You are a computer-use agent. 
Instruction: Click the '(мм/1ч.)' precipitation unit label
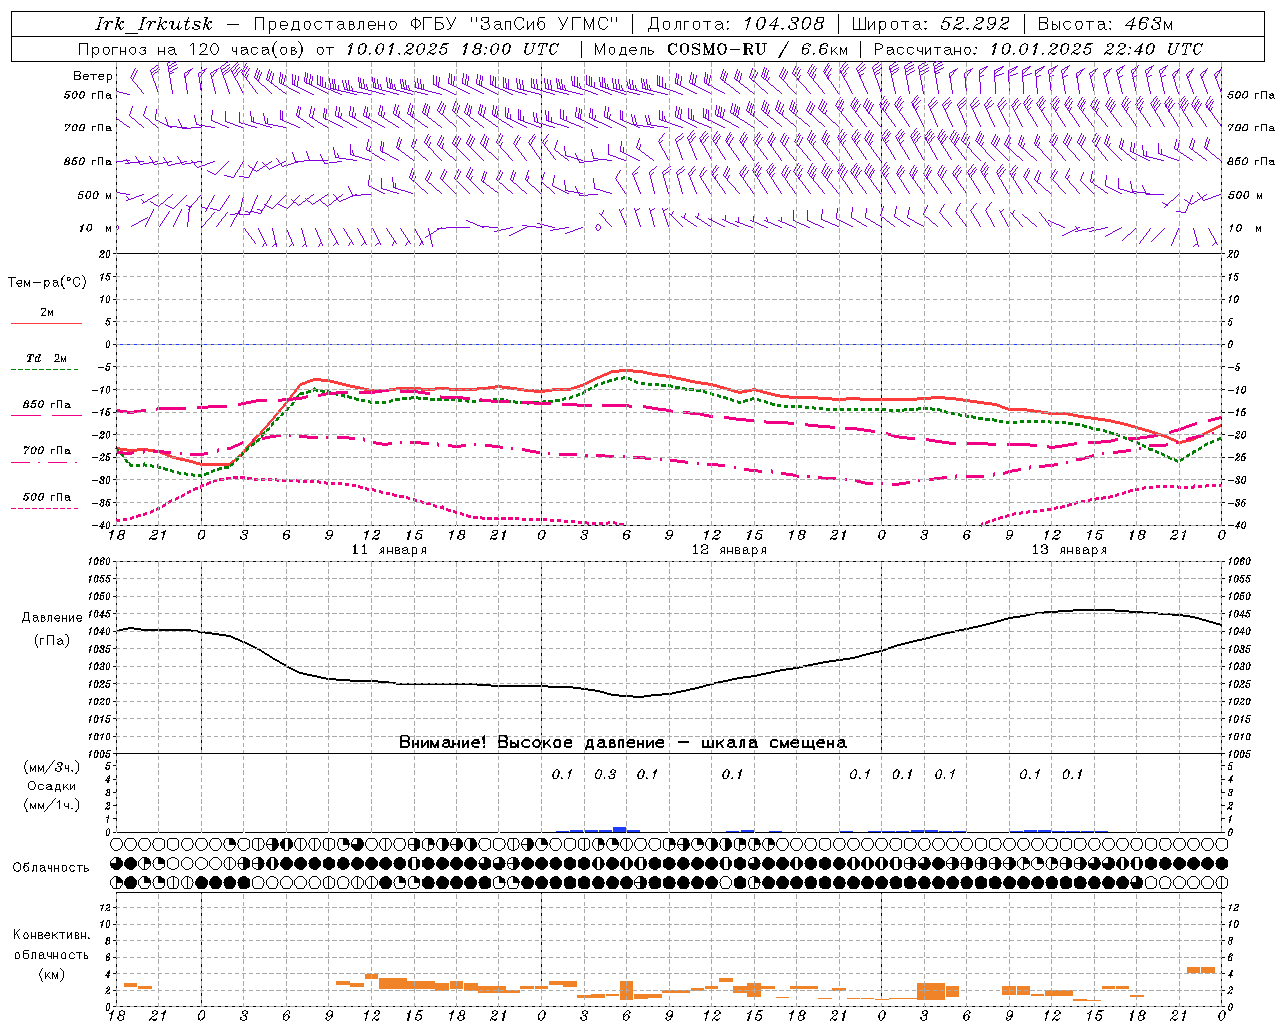(x=52, y=805)
